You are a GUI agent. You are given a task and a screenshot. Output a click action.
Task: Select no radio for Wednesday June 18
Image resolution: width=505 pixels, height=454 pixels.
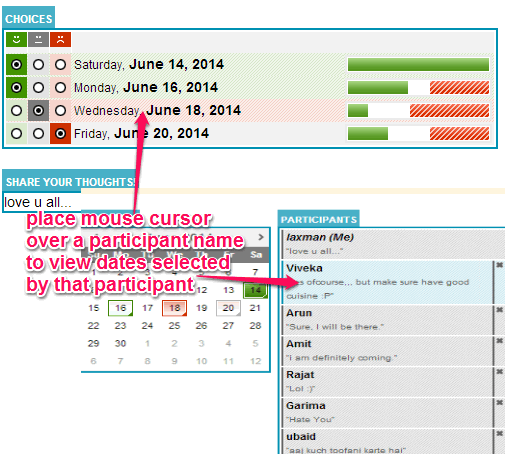60,110
